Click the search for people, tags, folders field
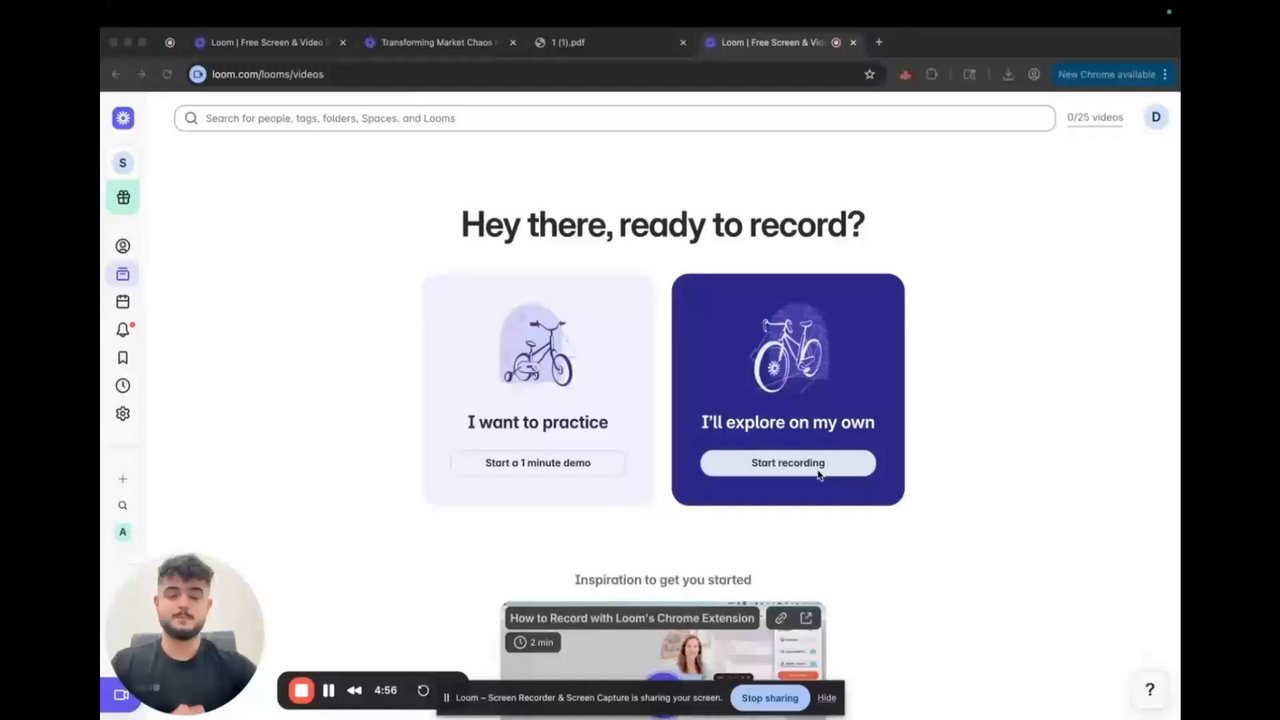The width and height of the screenshot is (1280, 720). click(615, 118)
